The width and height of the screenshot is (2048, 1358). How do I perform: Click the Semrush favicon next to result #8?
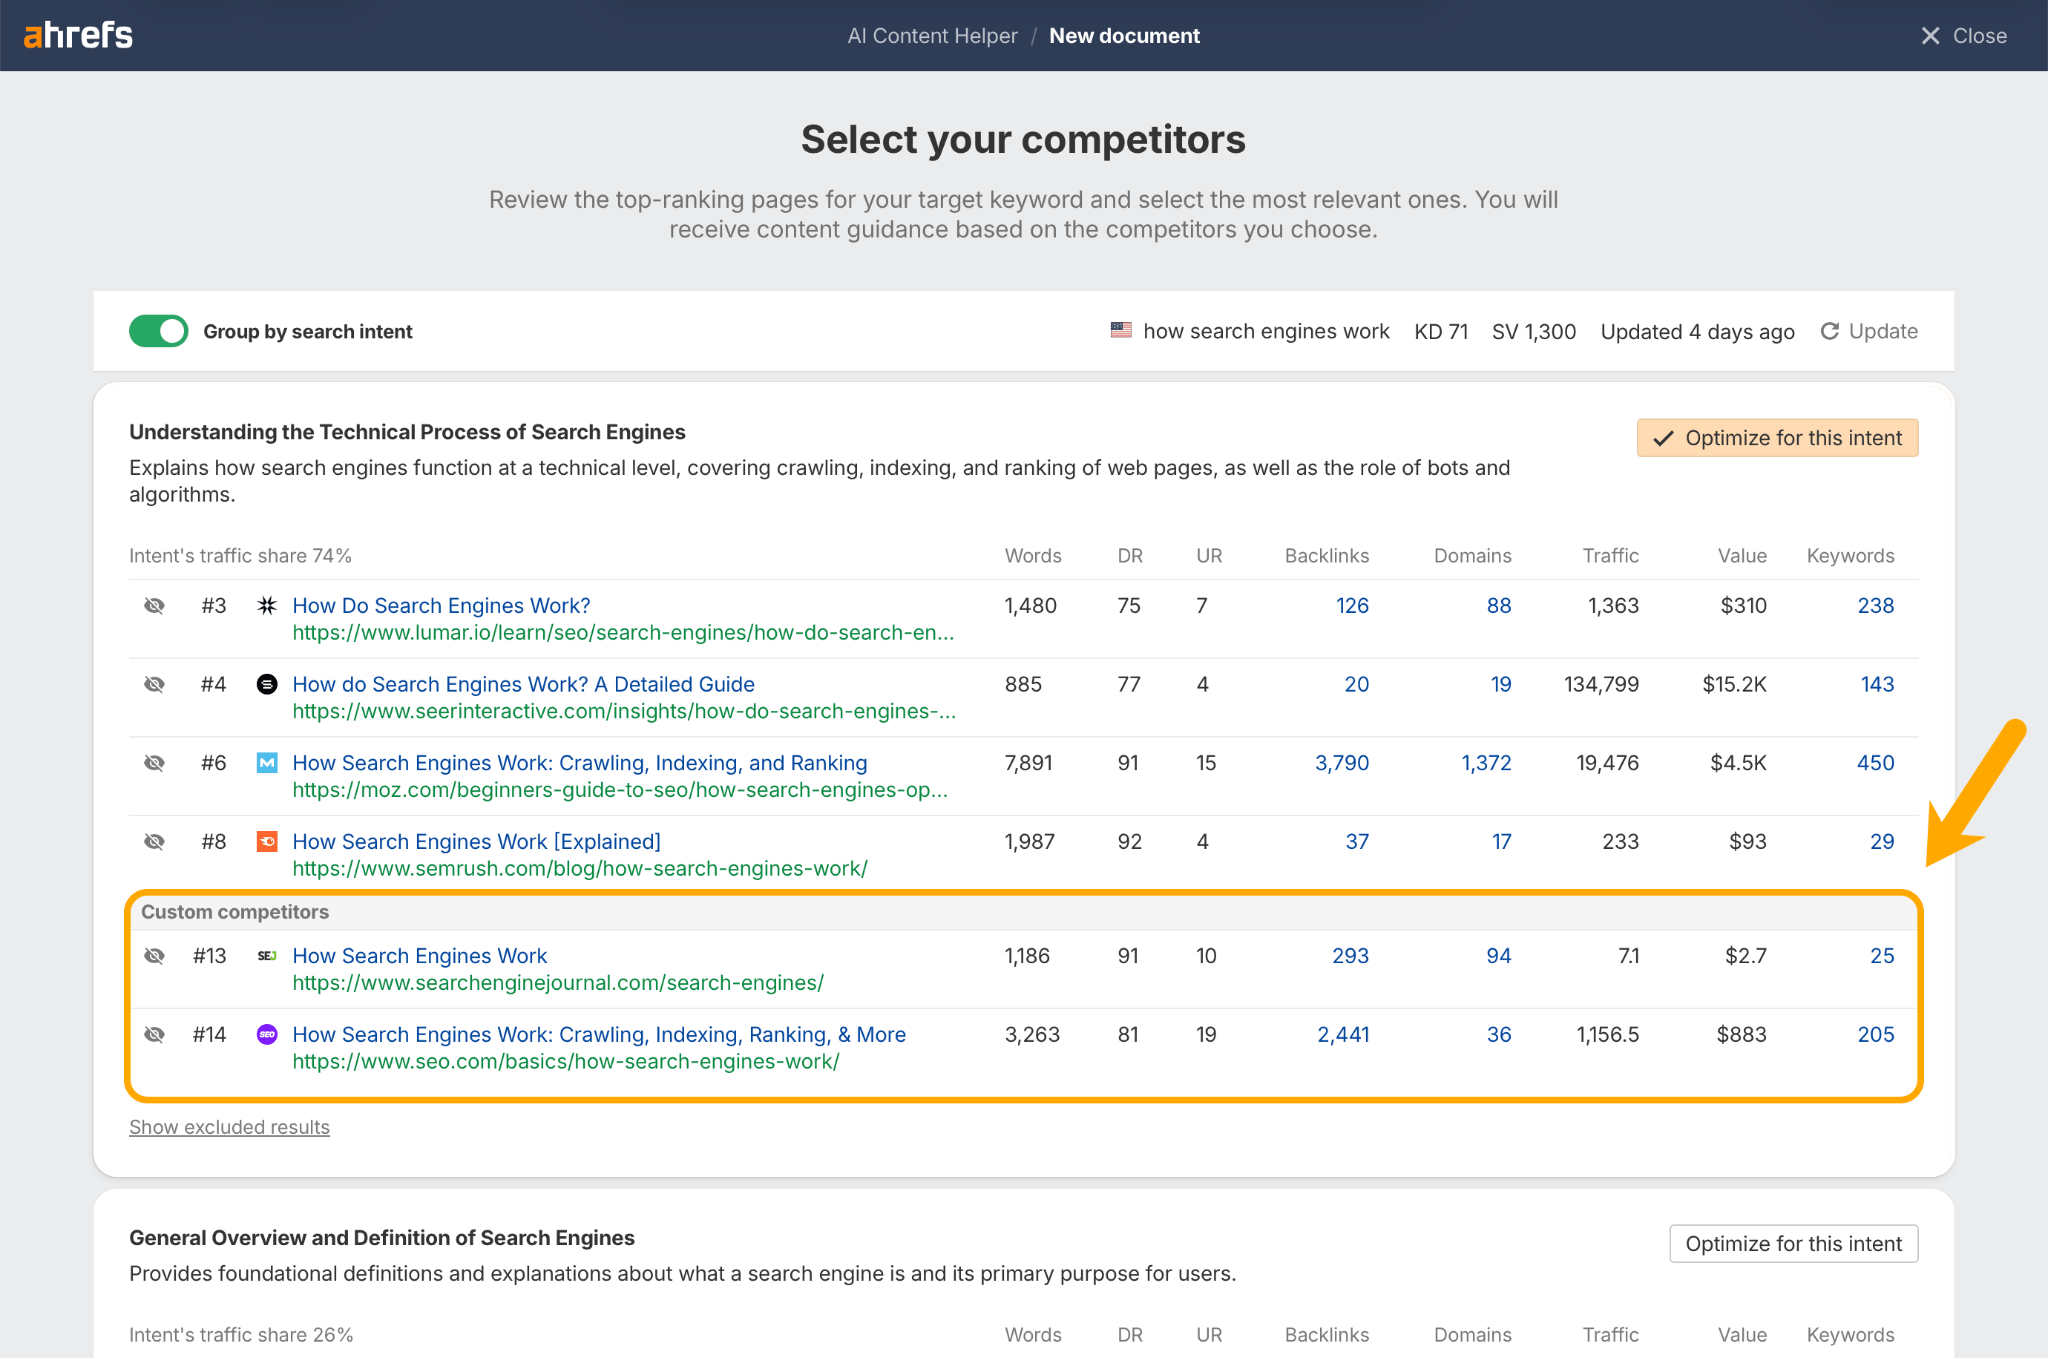pos(266,841)
